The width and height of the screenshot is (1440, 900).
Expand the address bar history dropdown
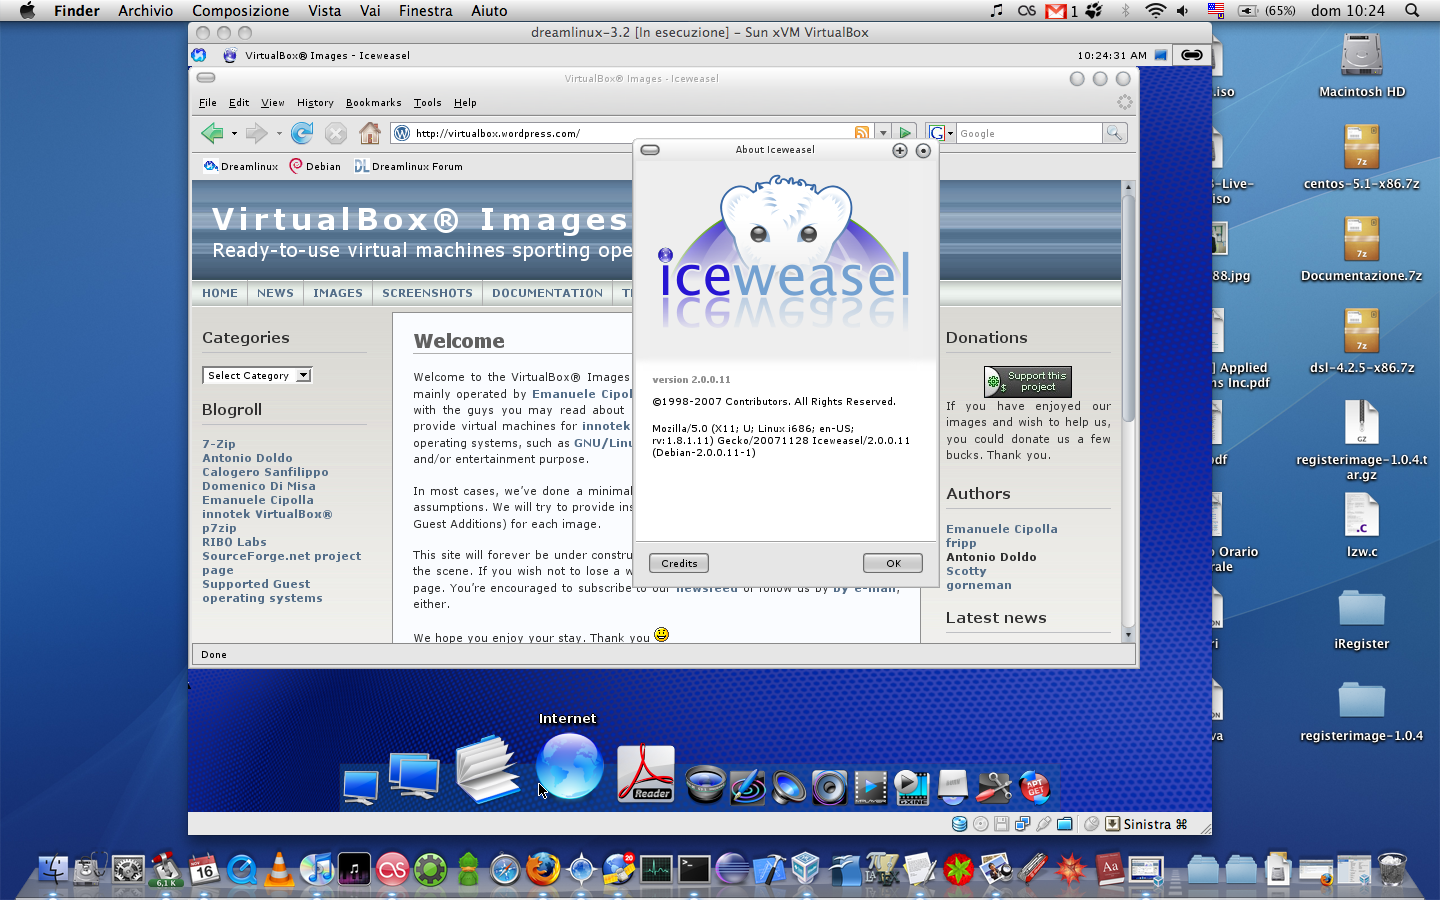(x=883, y=133)
